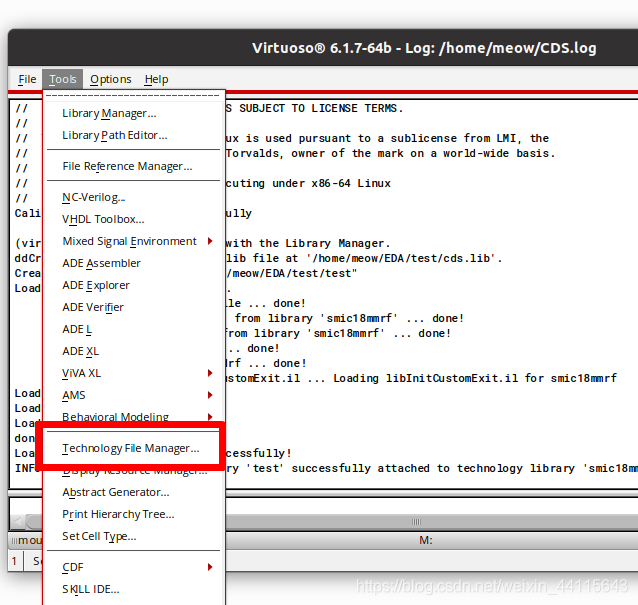638x605 pixels.
Task: Click log text 'with the Library Manager.'
Action: point(308,243)
